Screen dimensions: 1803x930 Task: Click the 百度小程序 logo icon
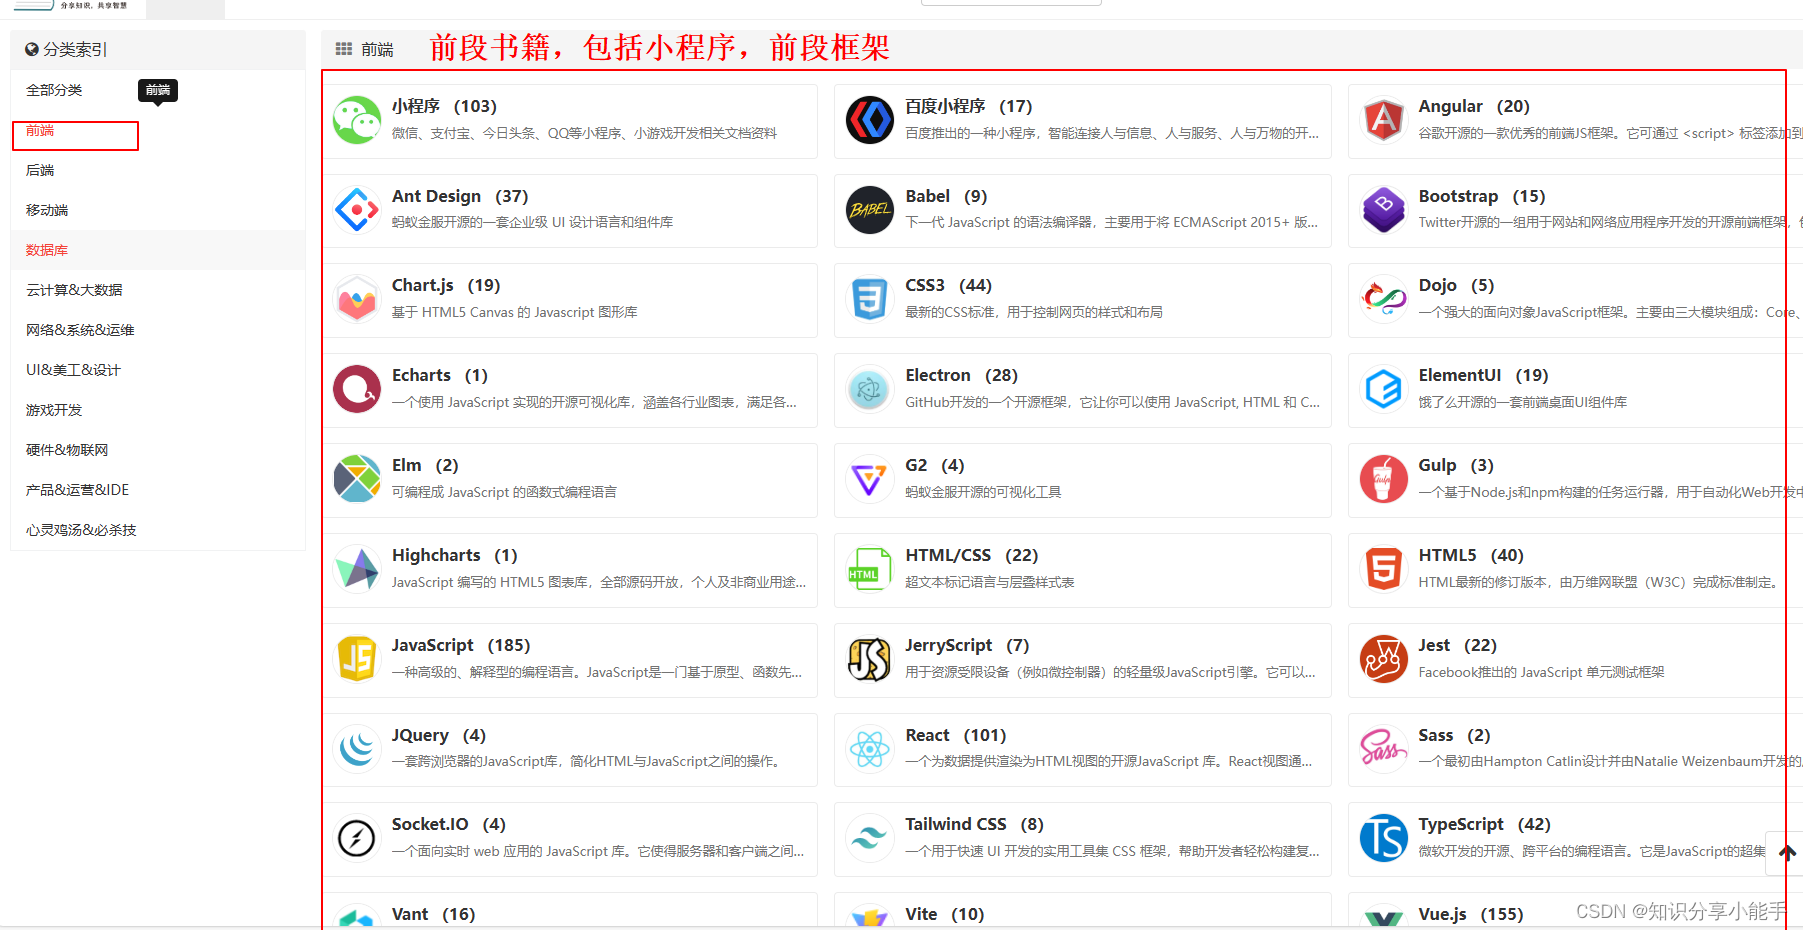click(870, 120)
